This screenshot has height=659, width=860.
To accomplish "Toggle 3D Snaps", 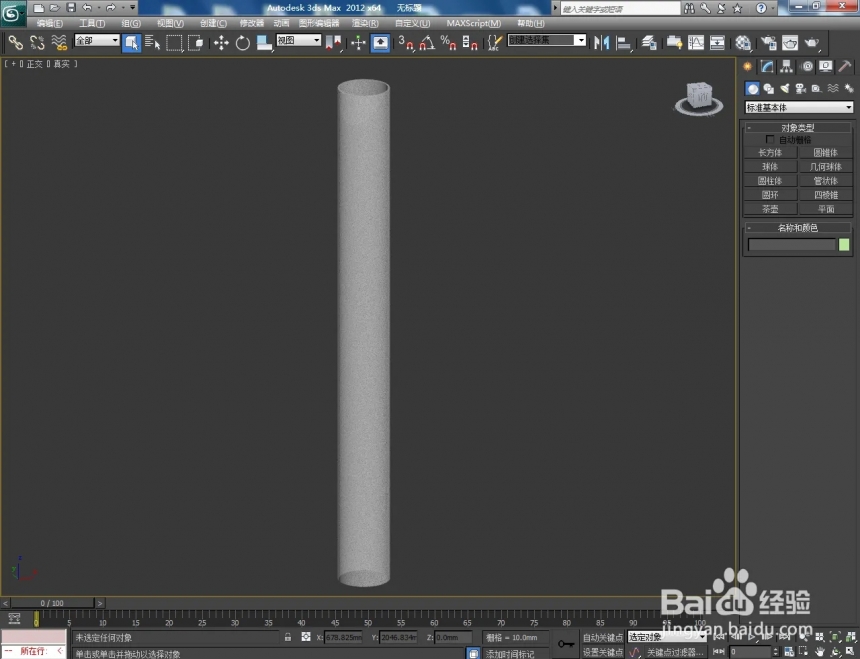I will pos(406,43).
